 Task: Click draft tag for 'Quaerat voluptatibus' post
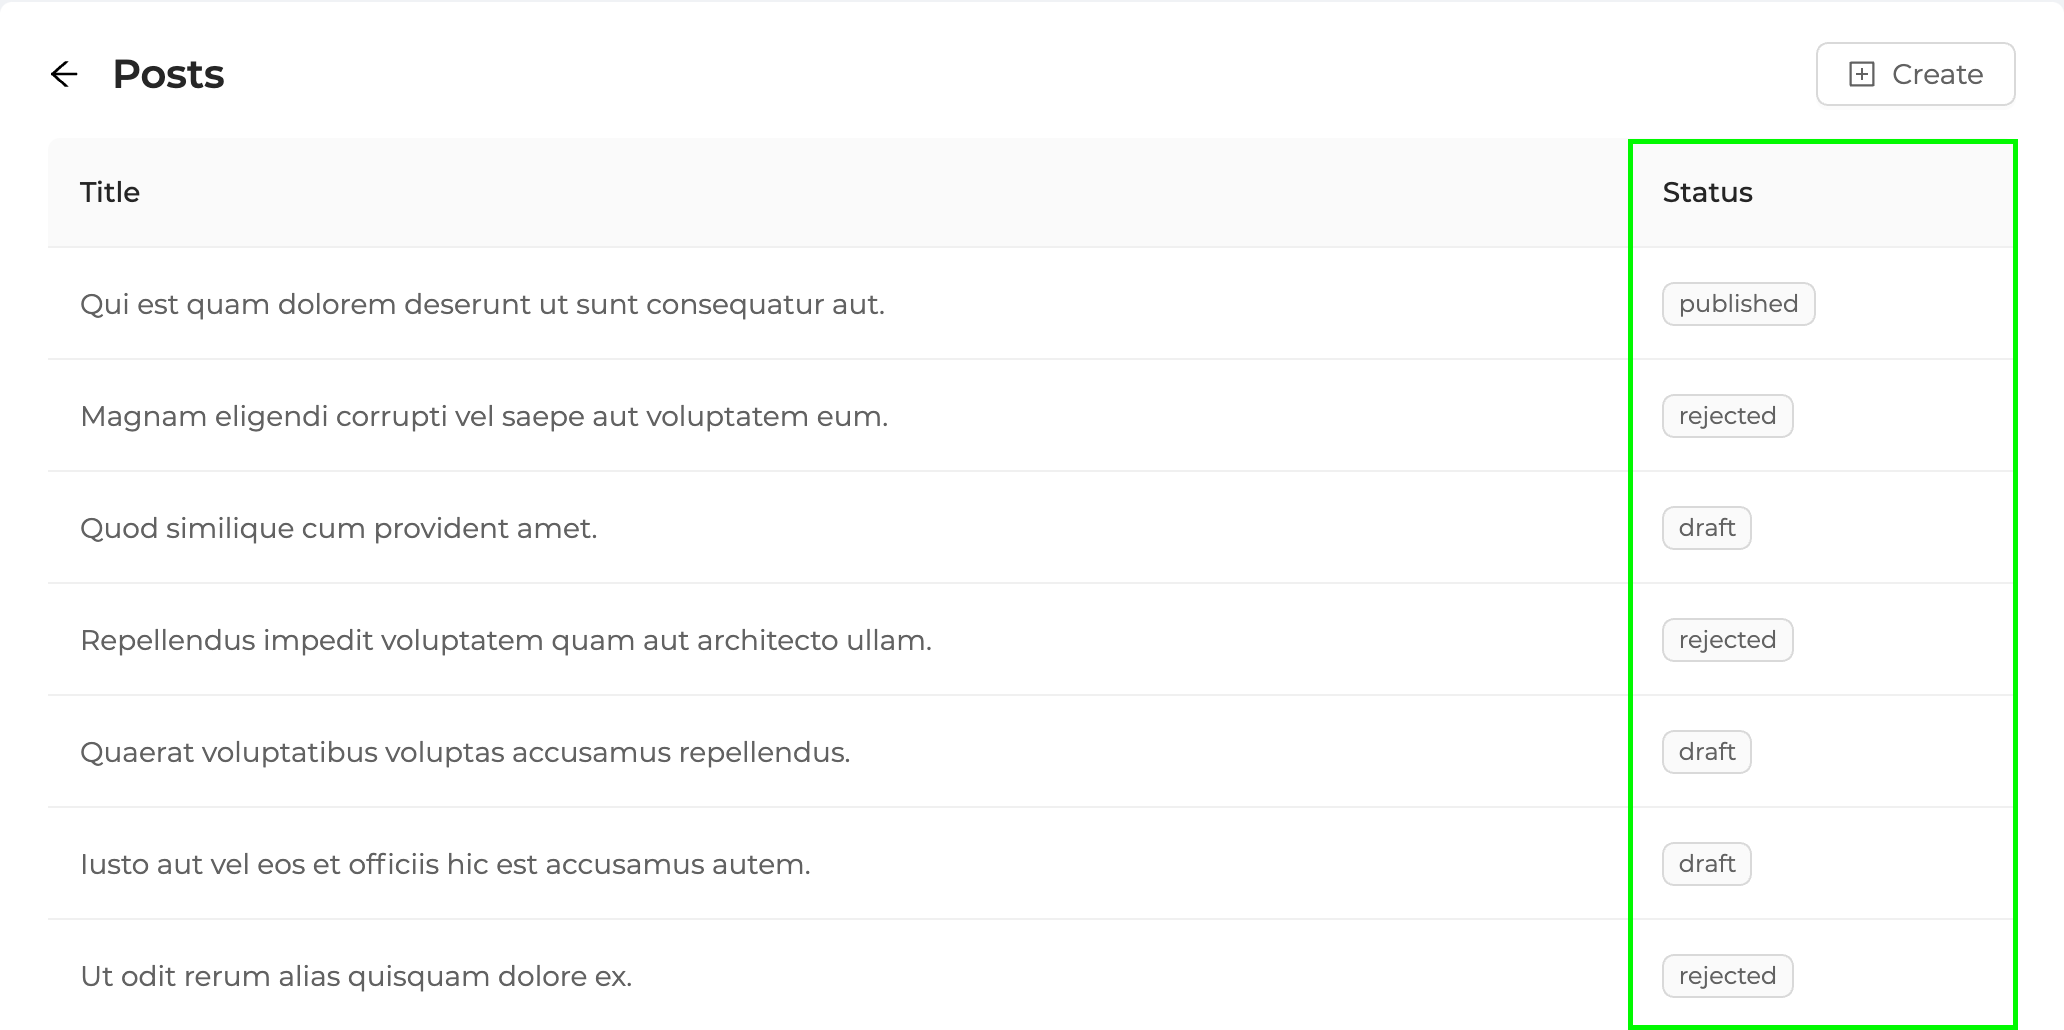pyautogui.click(x=1706, y=752)
